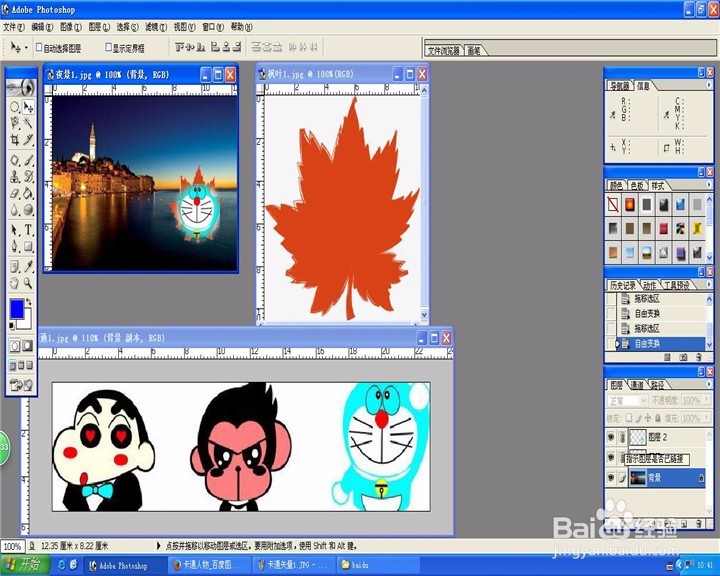Switch to the 路径 tab
Screen dimensions: 720x576
[x=657, y=384]
